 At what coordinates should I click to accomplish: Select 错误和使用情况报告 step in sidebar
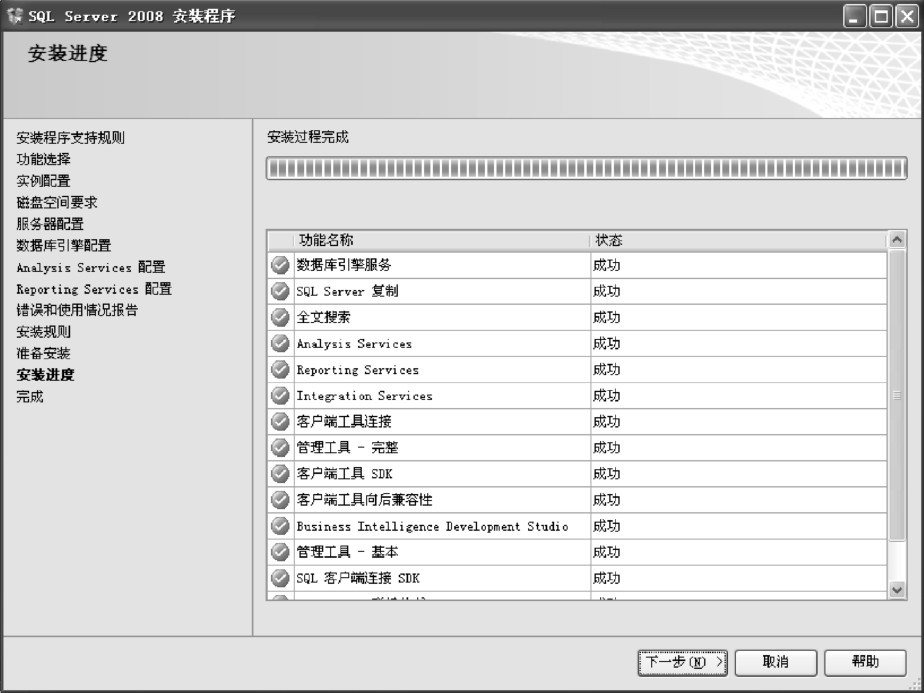(x=77, y=310)
